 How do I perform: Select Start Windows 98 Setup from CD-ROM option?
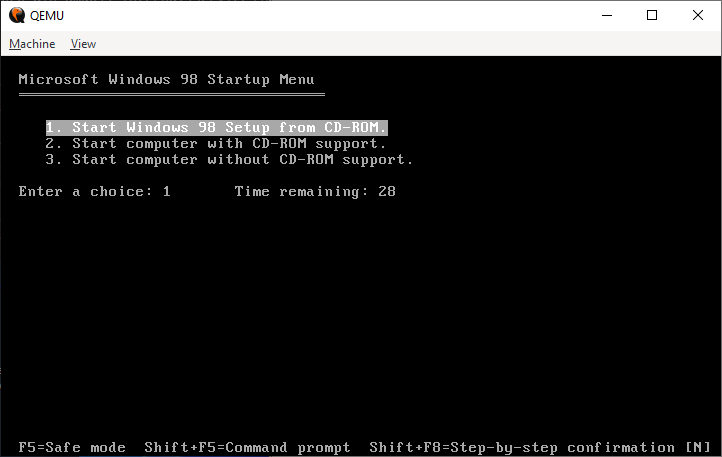coord(217,128)
